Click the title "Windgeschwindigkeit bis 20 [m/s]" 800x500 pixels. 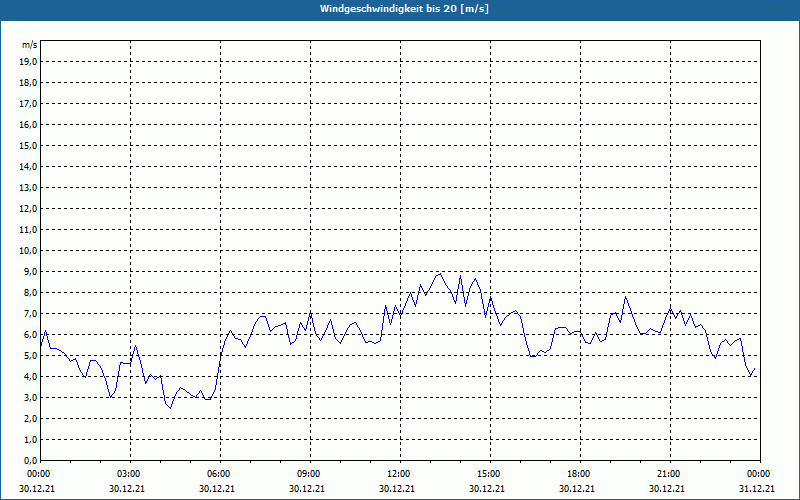coord(404,9)
